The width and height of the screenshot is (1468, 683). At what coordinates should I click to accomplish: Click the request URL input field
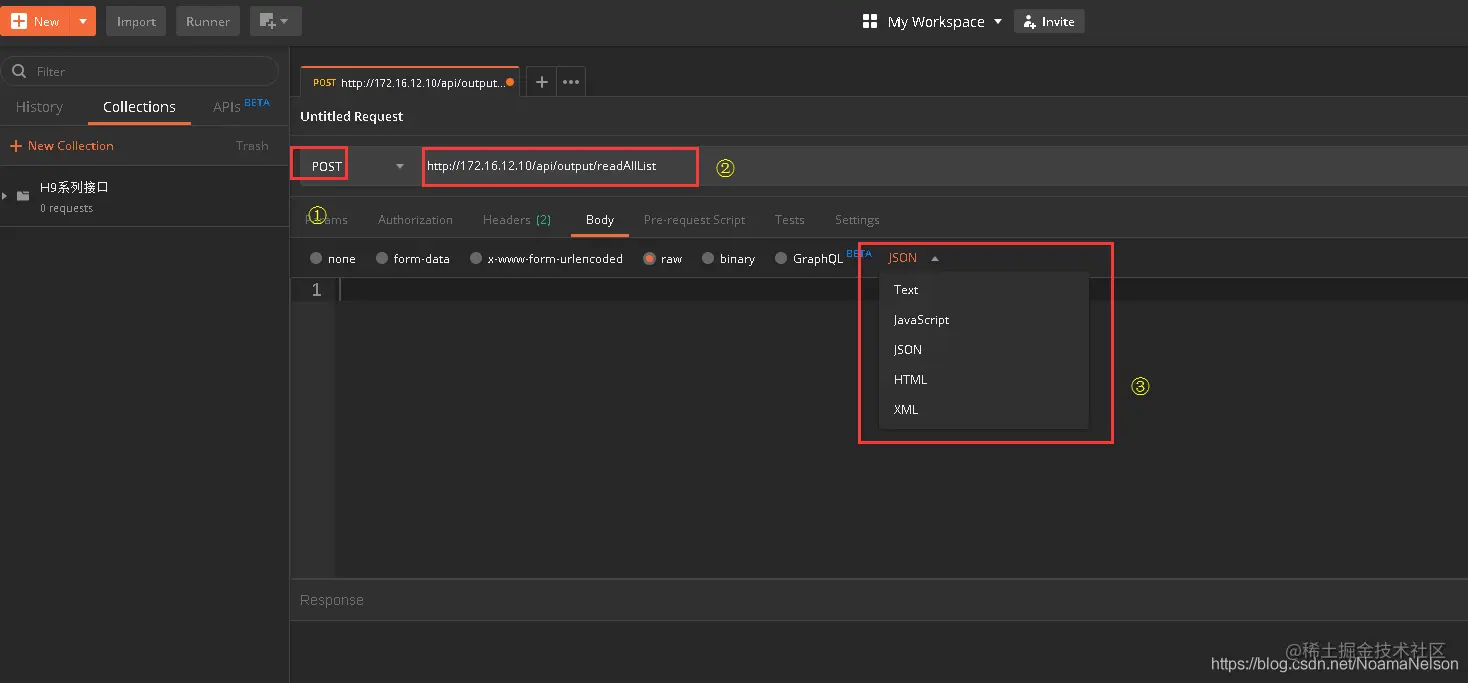pos(559,166)
